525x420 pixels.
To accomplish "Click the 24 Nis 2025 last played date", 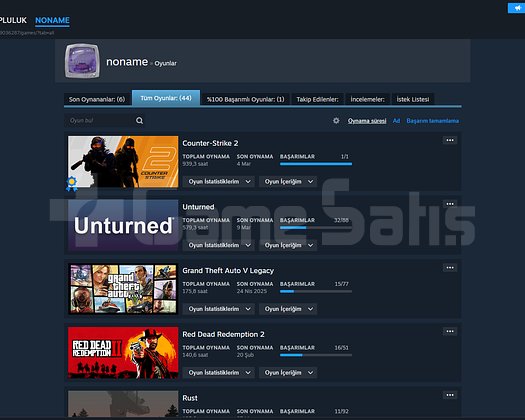I will coord(252,291).
